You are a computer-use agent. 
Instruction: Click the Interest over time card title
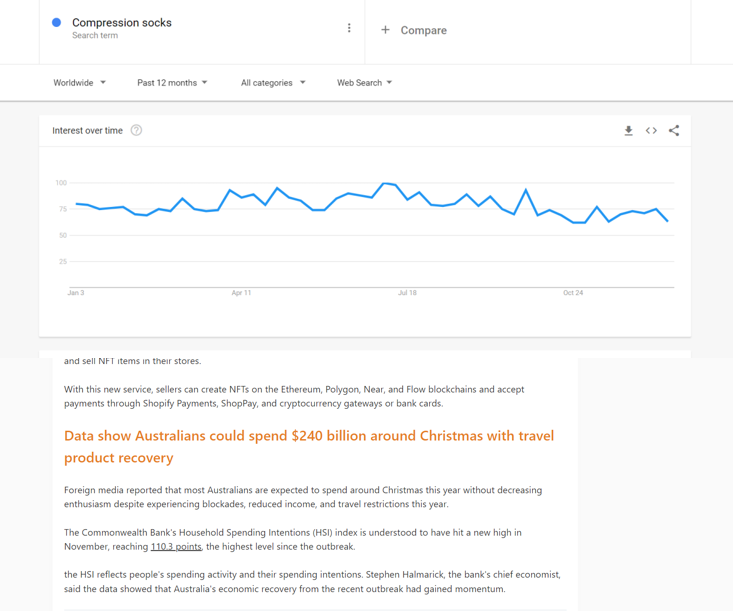88,131
